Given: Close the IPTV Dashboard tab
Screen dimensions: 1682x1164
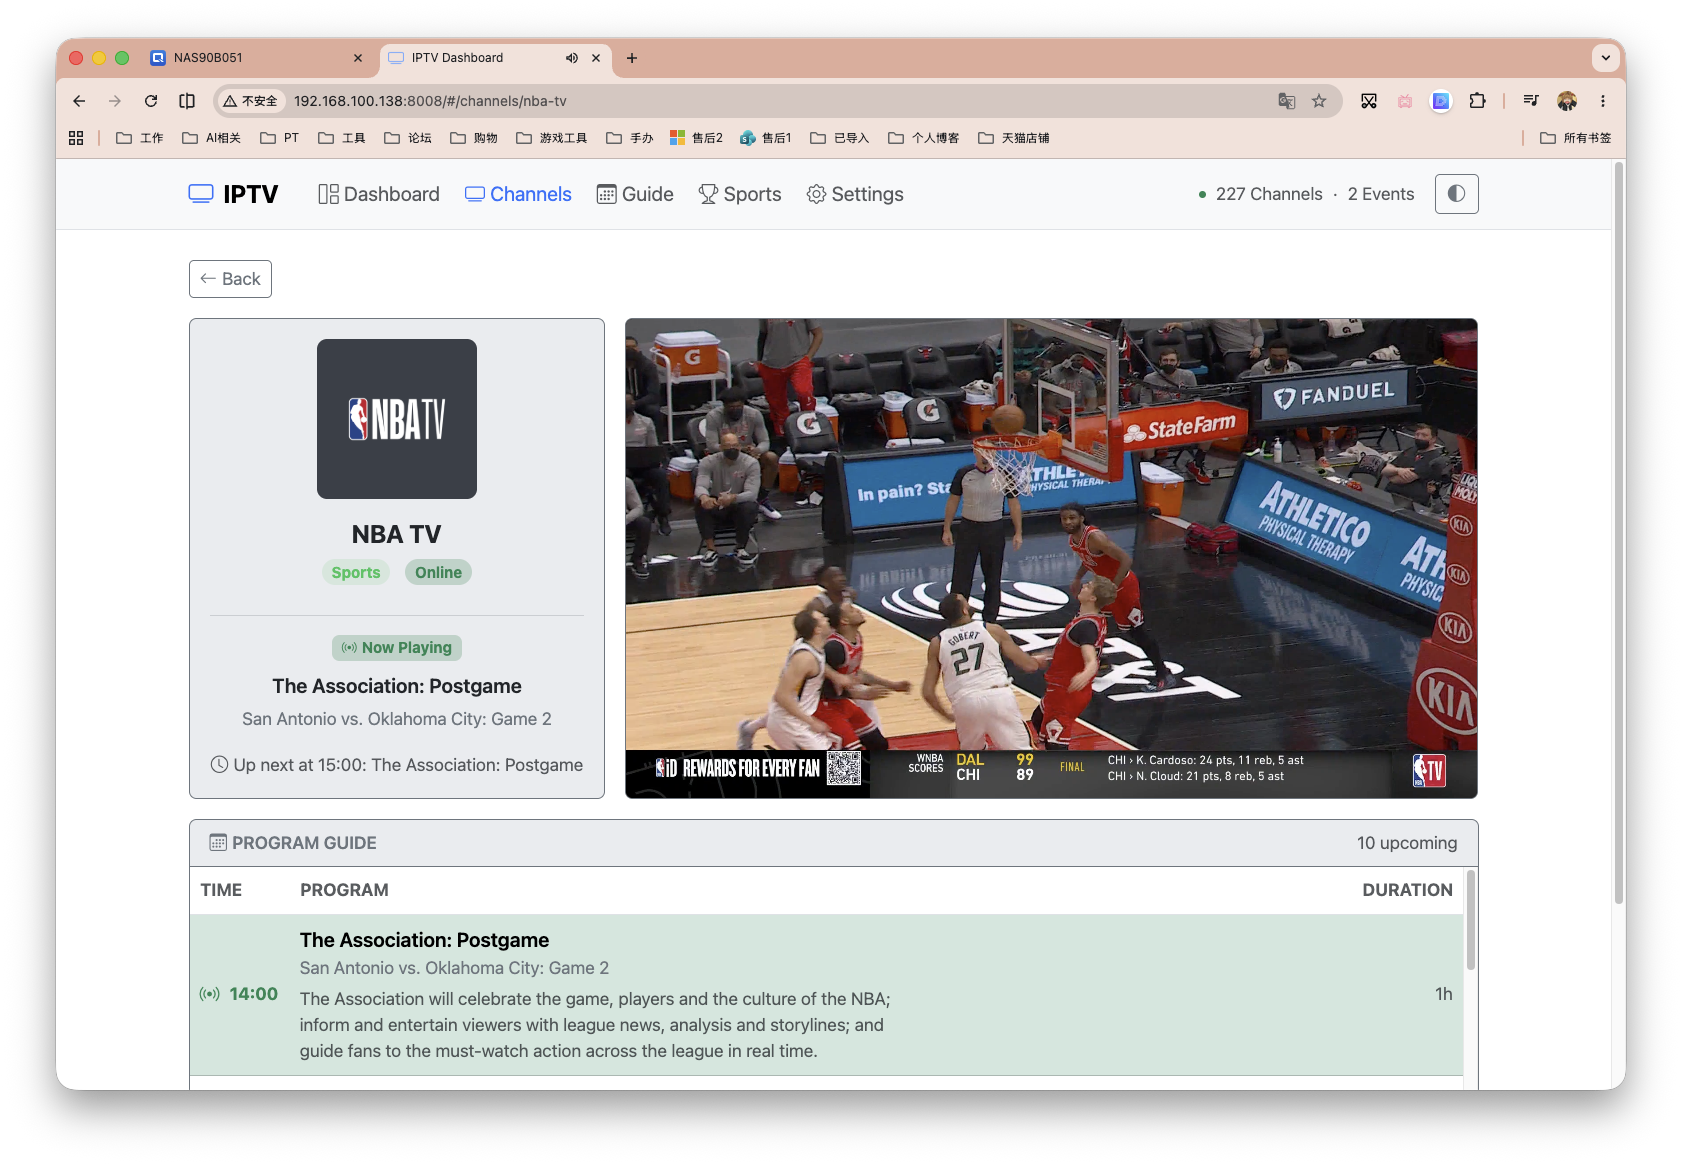Looking at the screenshot, I should coord(596,58).
